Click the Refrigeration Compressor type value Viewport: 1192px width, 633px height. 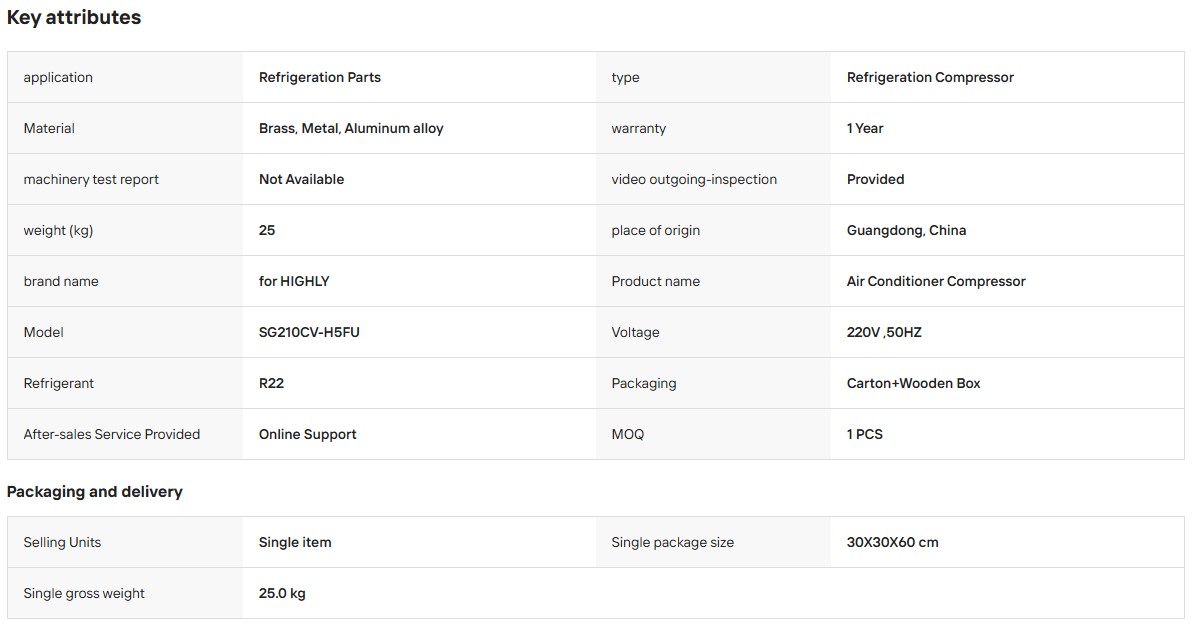click(x=930, y=78)
